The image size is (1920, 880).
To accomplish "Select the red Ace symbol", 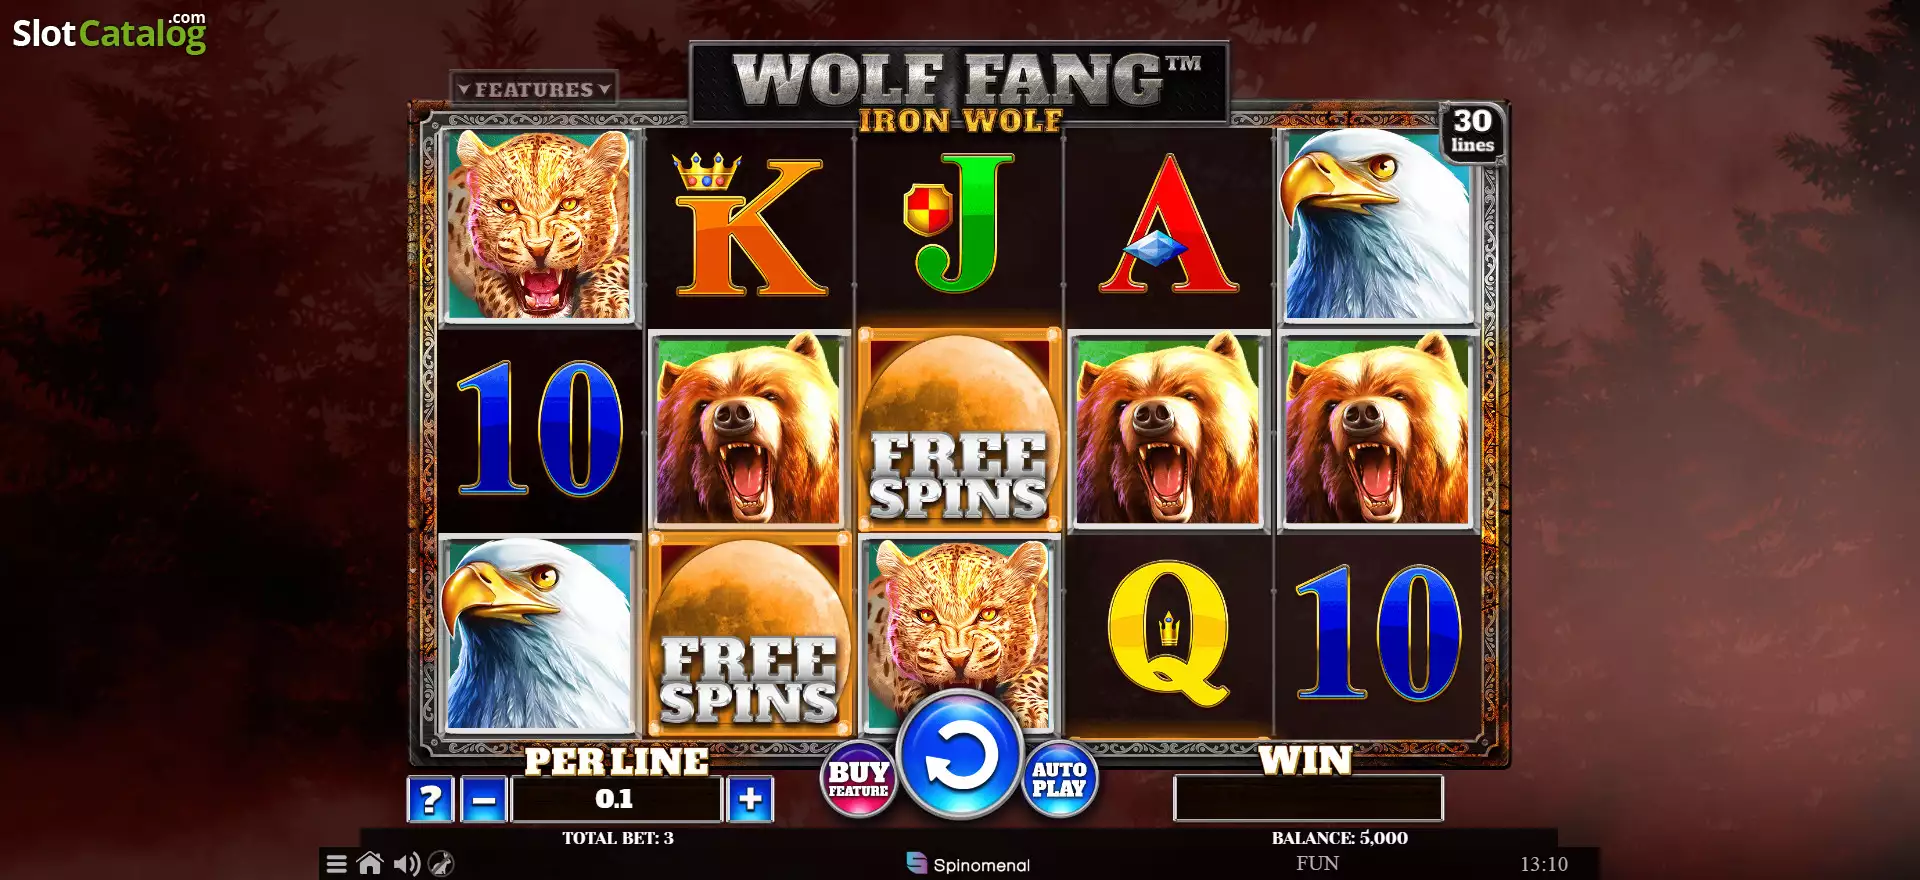I will pyautogui.click(x=1169, y=223).
